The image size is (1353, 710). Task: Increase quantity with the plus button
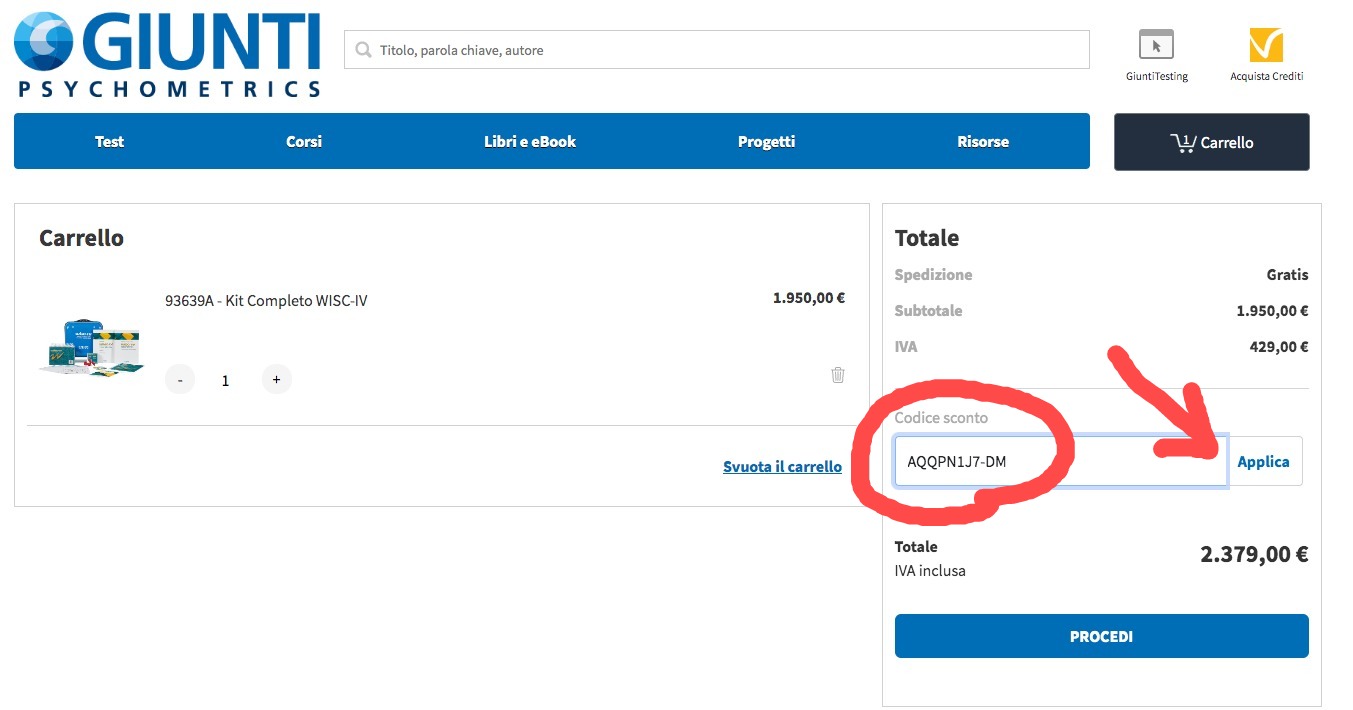[x=276, y=380]
